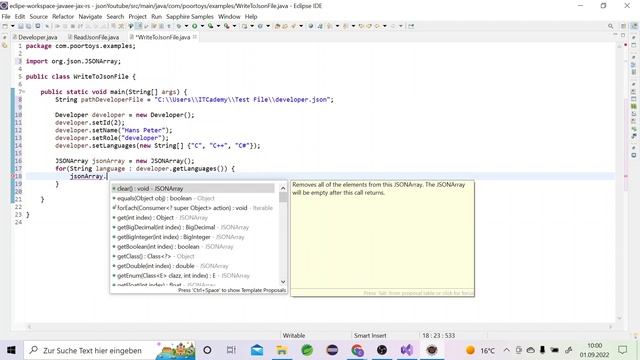Open the Coverage dropdown arrow
This screenshot has width=640, height=360.
218,26
